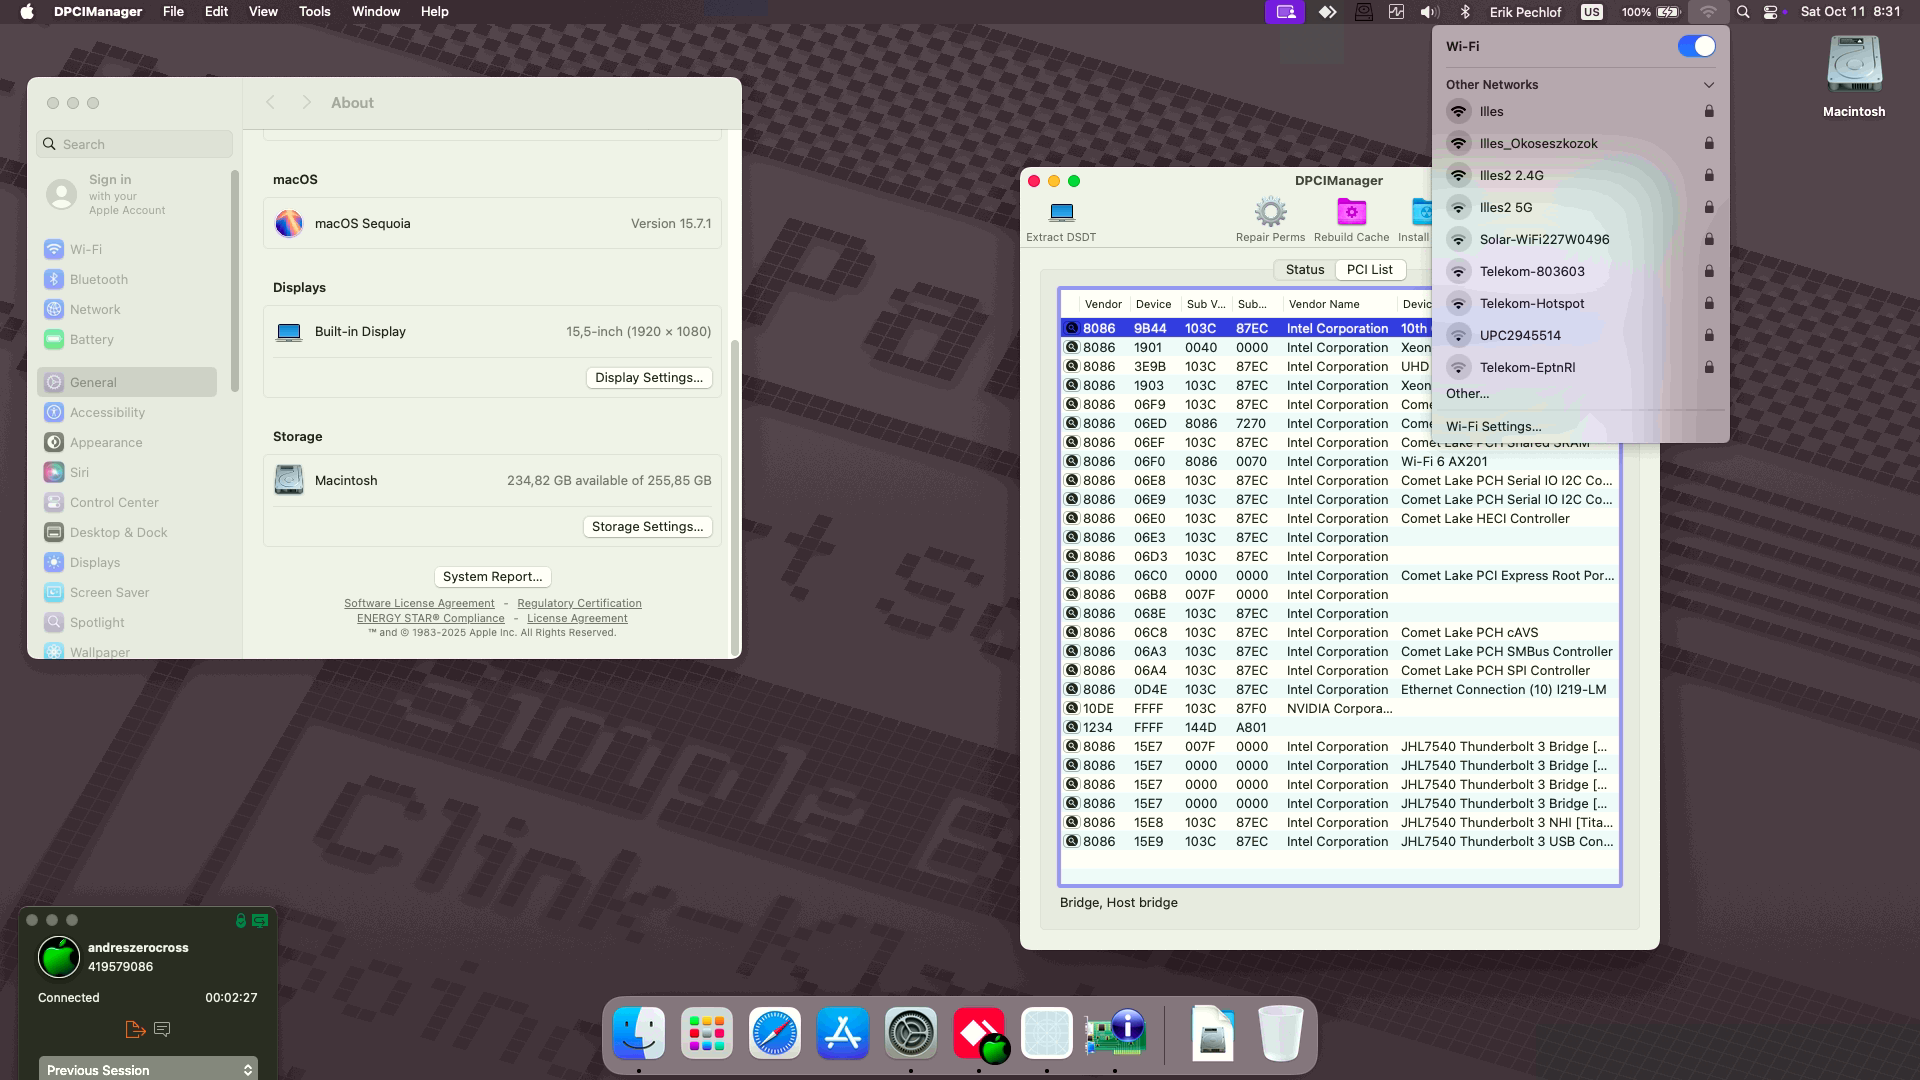This screenshot has width=1920, height=1080.
Task: Open the View menu
Action: point(263,12)
